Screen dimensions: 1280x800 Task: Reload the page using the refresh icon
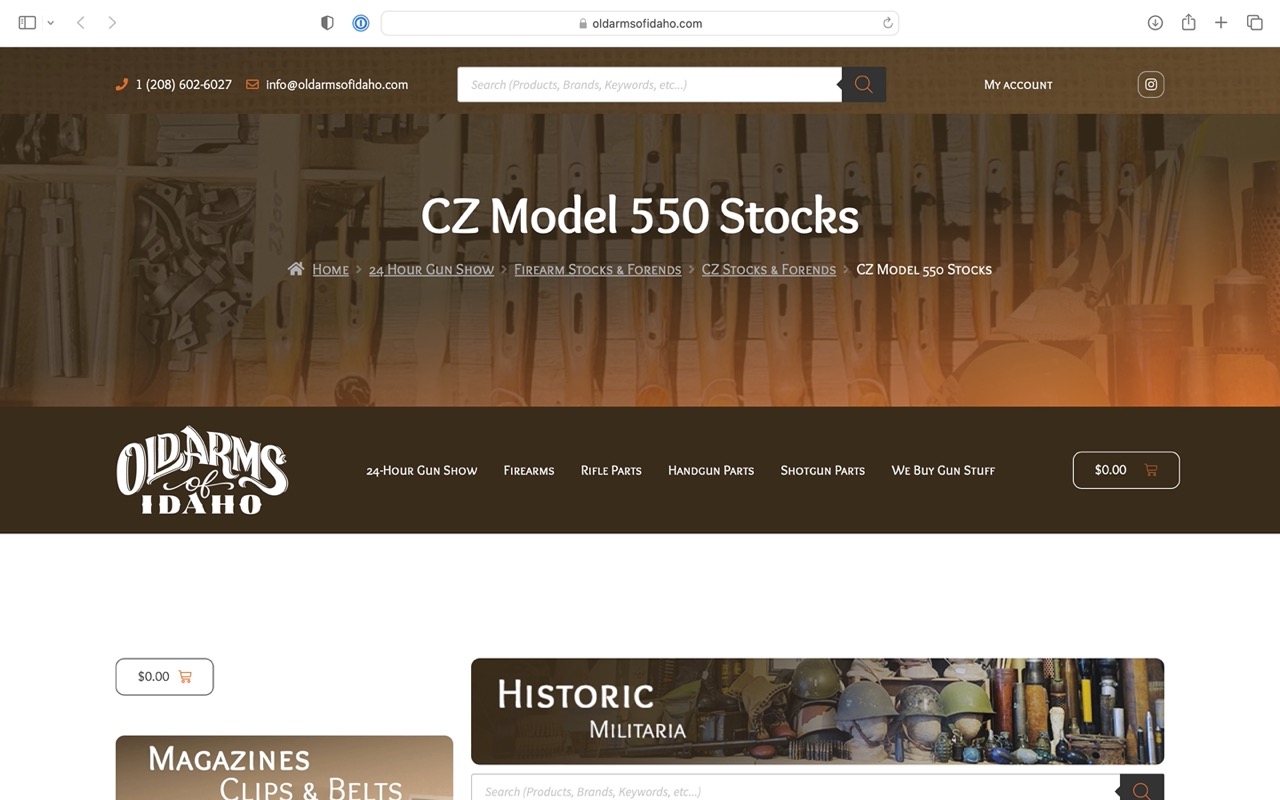click(887, 23)
